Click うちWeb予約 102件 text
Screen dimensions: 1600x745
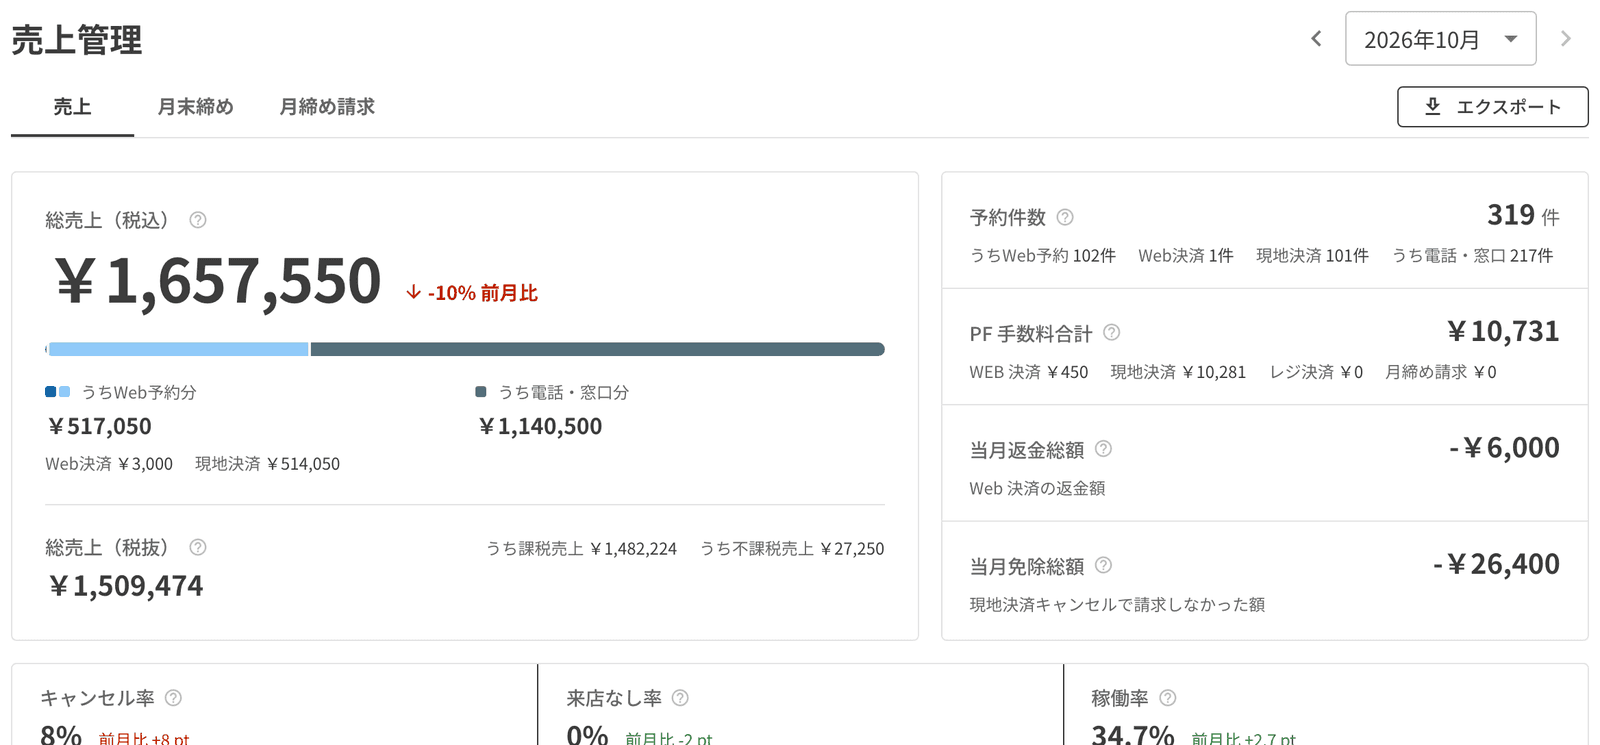[x=1043, y=256]
